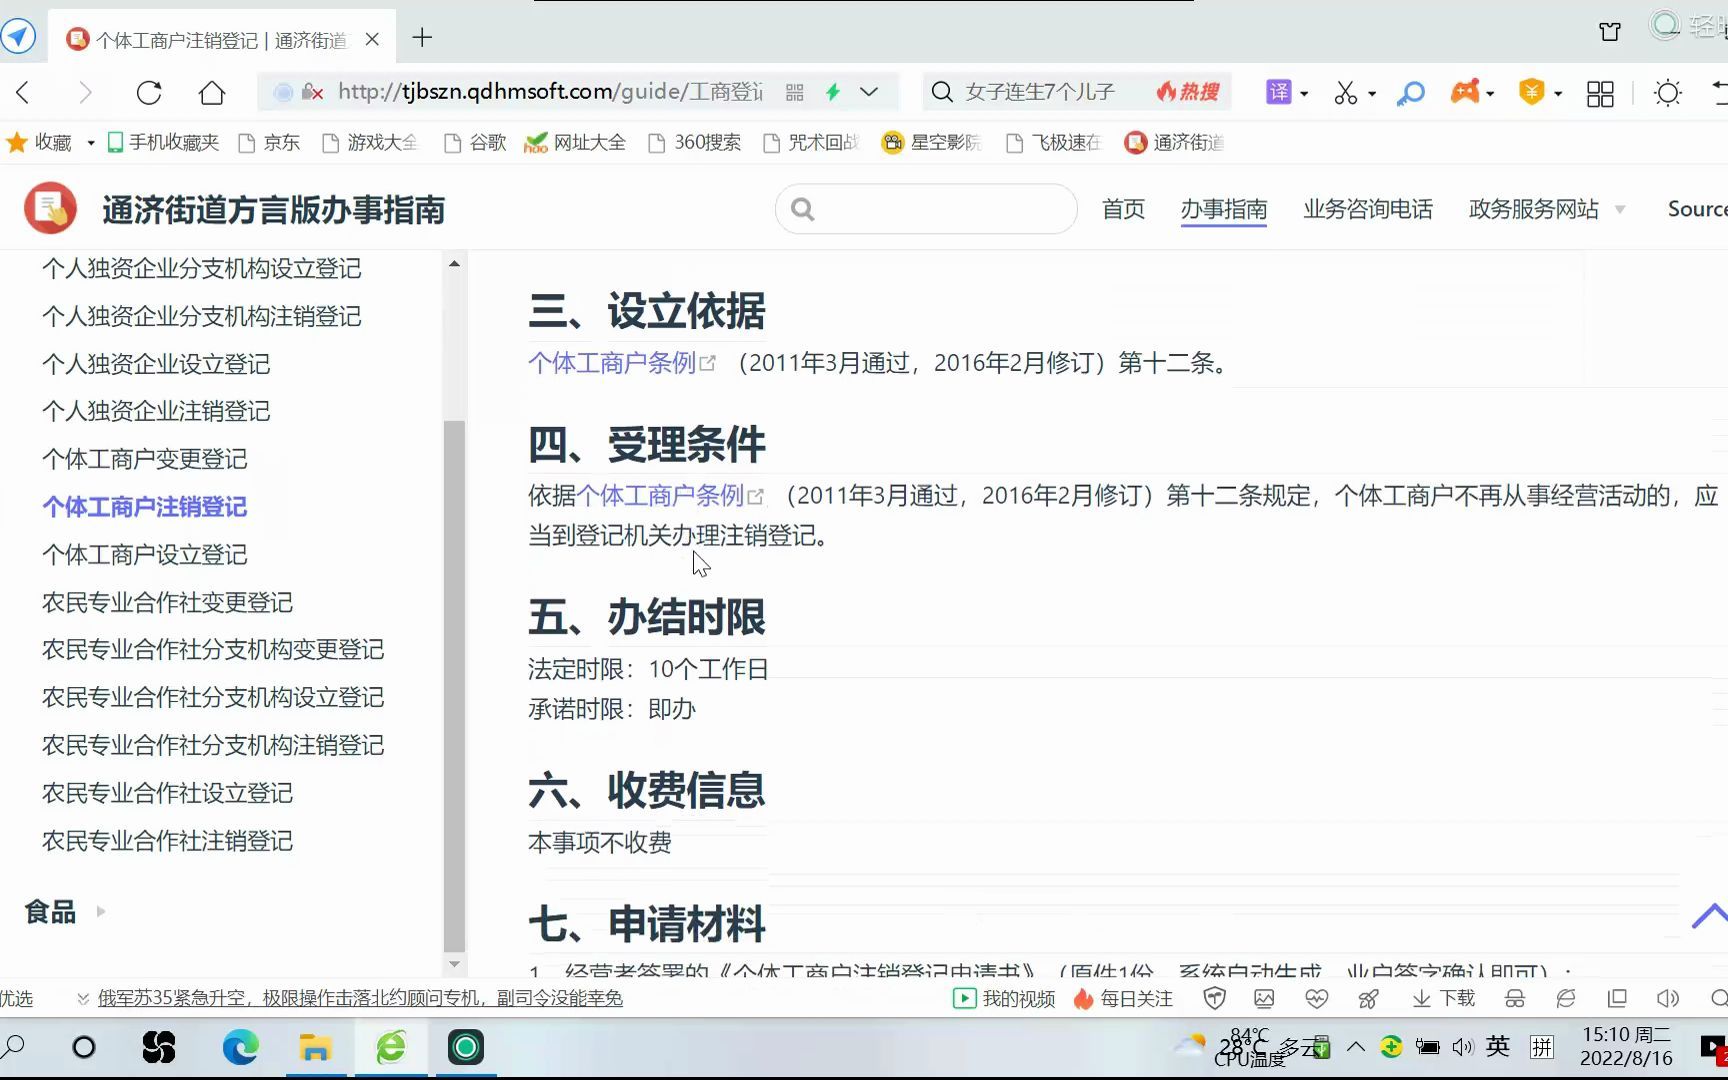Click the search magnifier in browser search box
This screenshot has width=1728, height=1080.
pyautogui.click(x=941, y=93)
